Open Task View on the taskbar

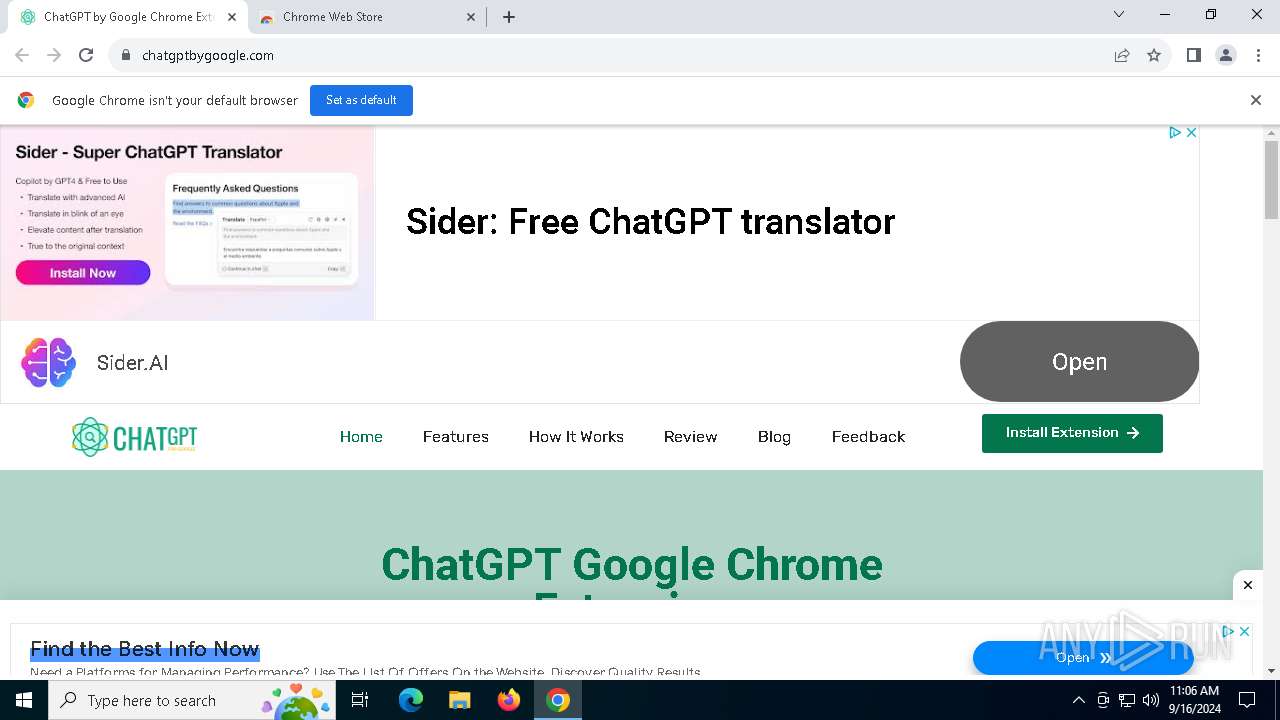[361, 700]
